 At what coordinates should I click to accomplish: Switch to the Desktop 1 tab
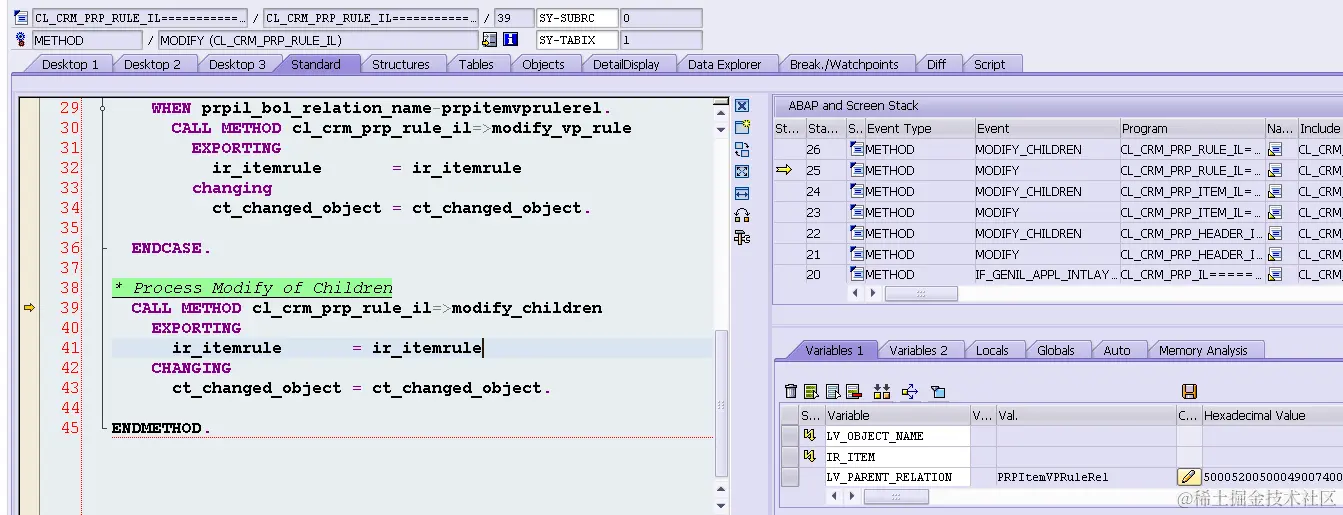70,64
